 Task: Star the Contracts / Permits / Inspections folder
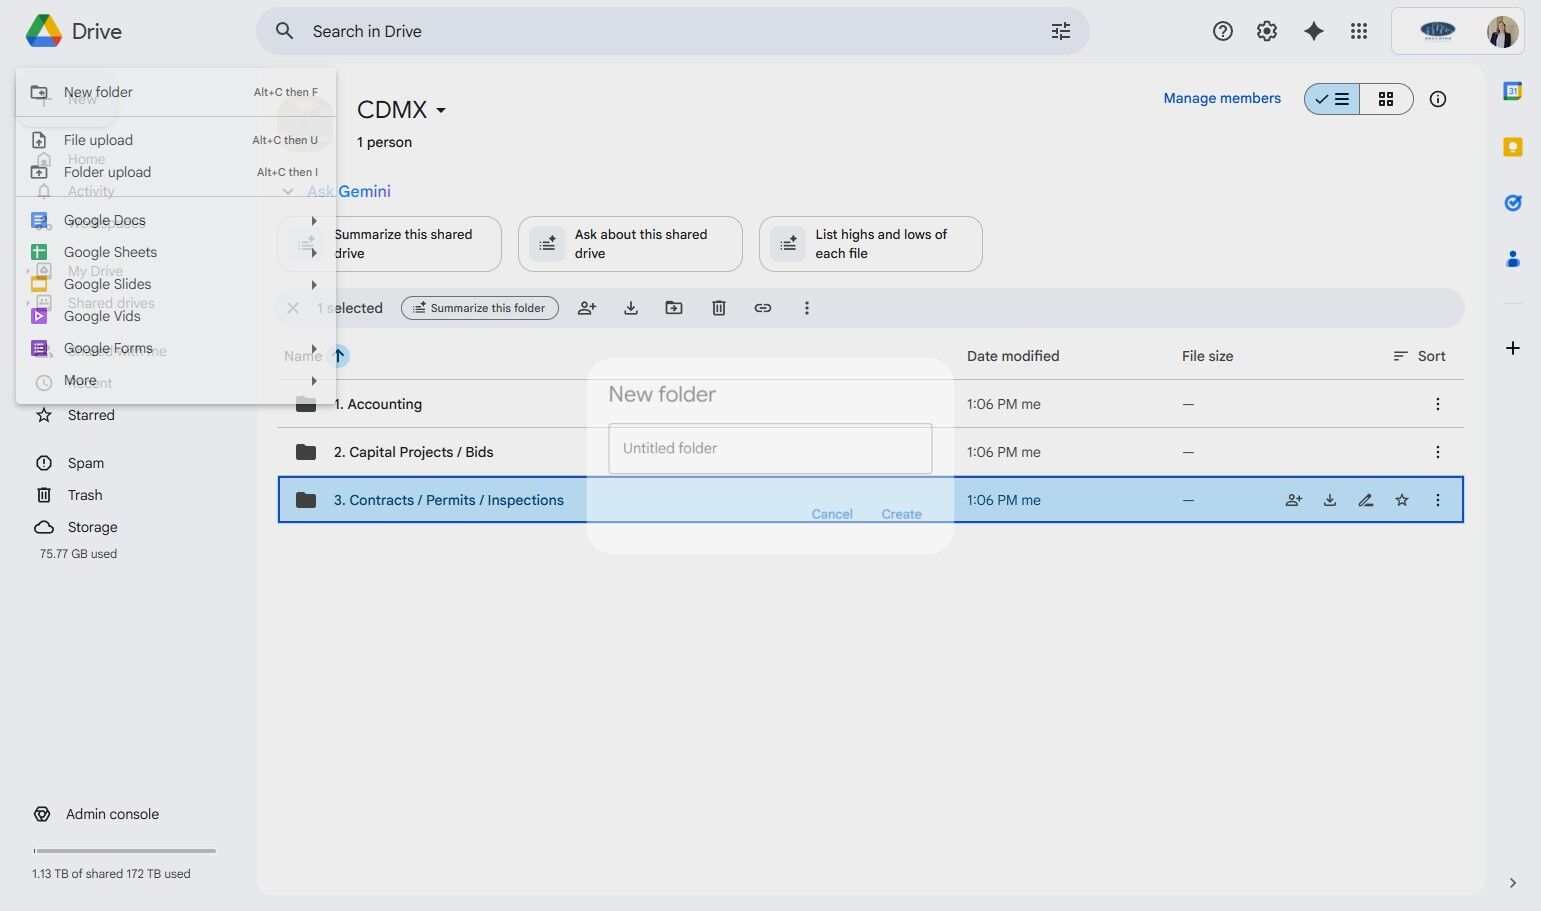click(1401, 500)
